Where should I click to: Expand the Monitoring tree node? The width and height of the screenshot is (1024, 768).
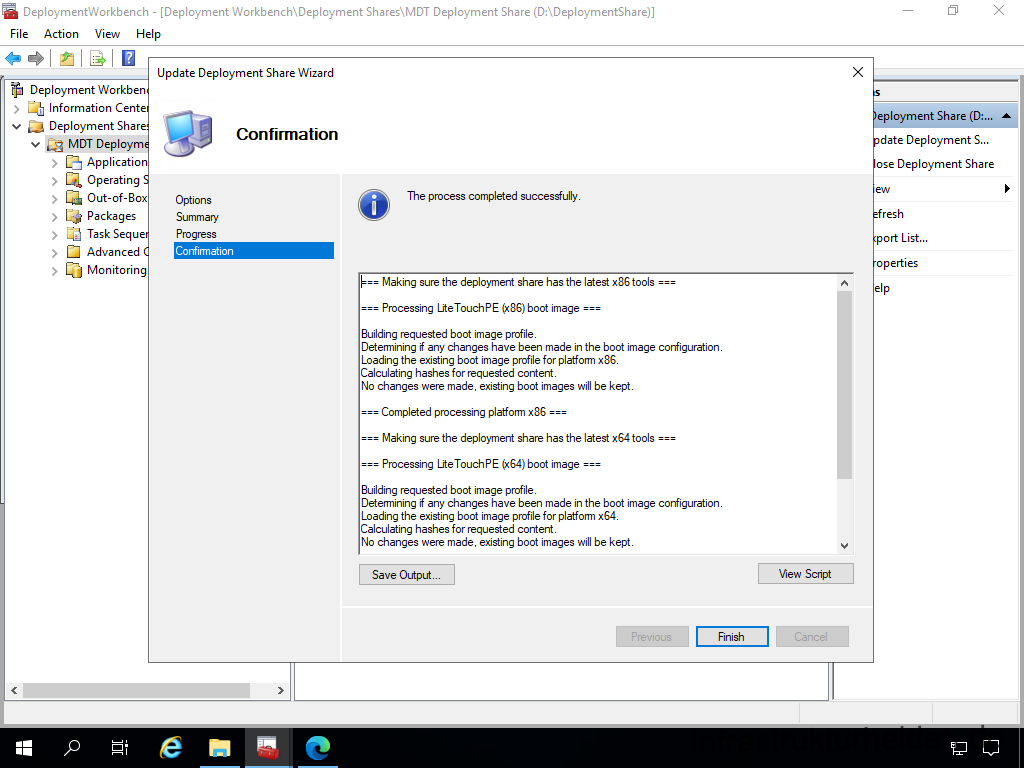click(x=55, y=271)
